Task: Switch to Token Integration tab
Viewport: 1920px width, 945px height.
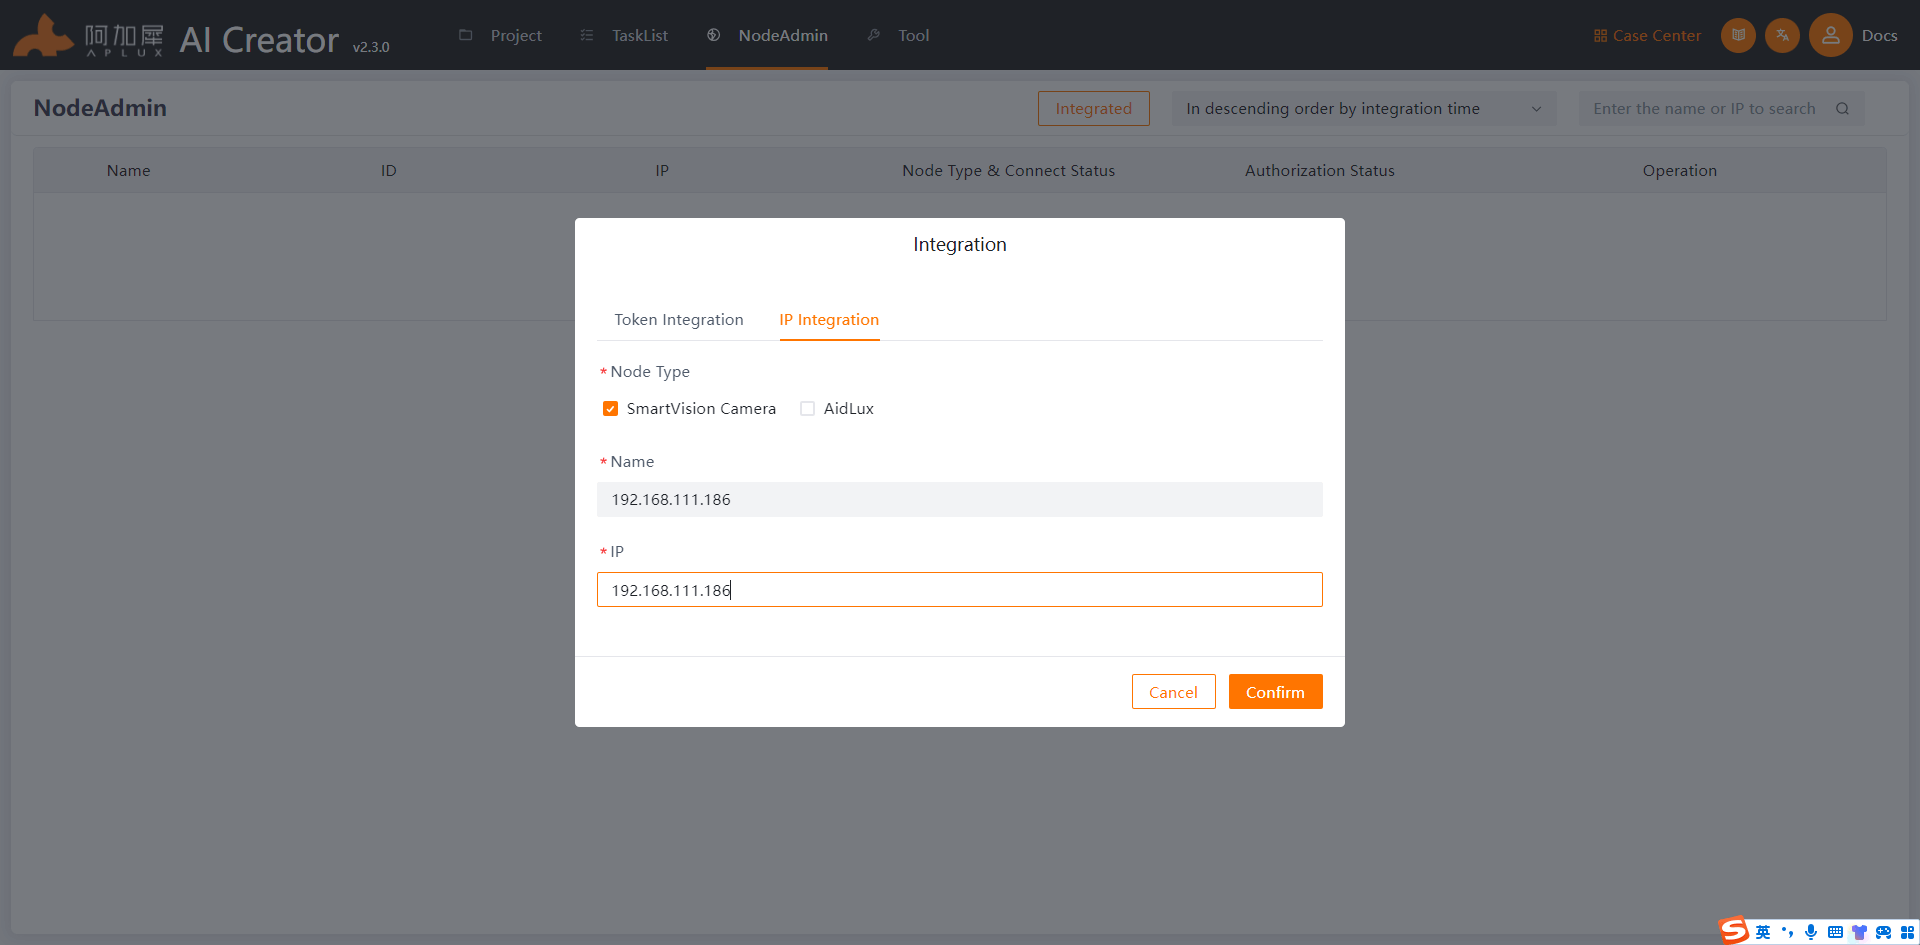Action: tap(679, 320)
